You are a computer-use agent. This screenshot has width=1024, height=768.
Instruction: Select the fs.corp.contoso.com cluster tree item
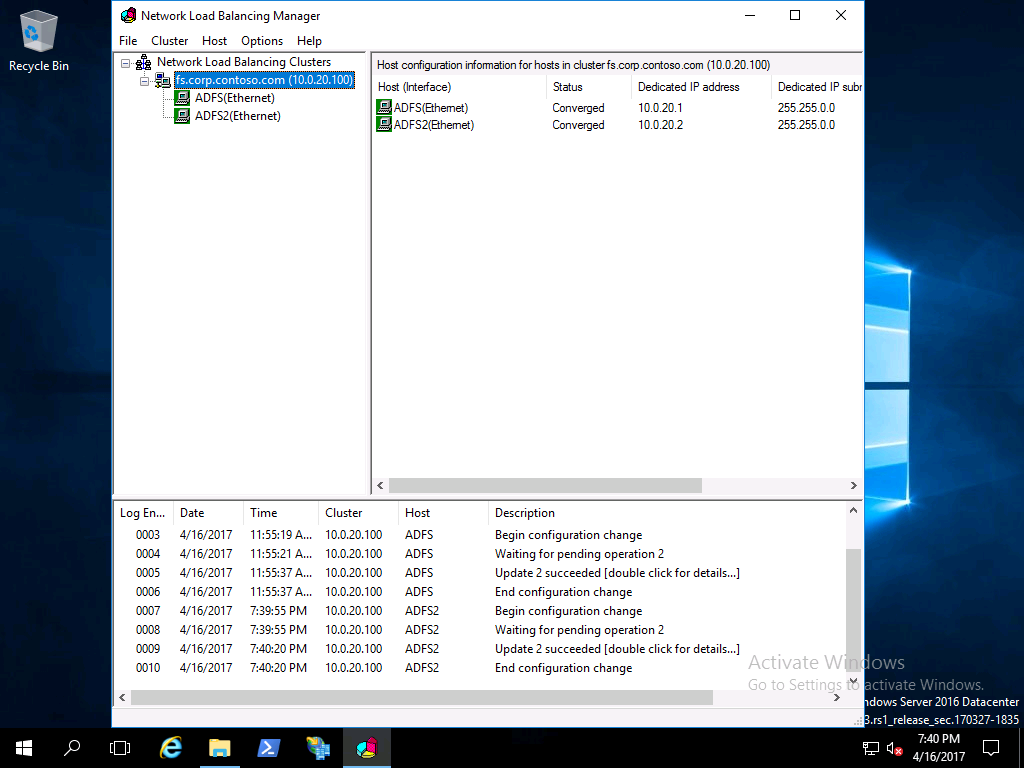tap(264, 80)
